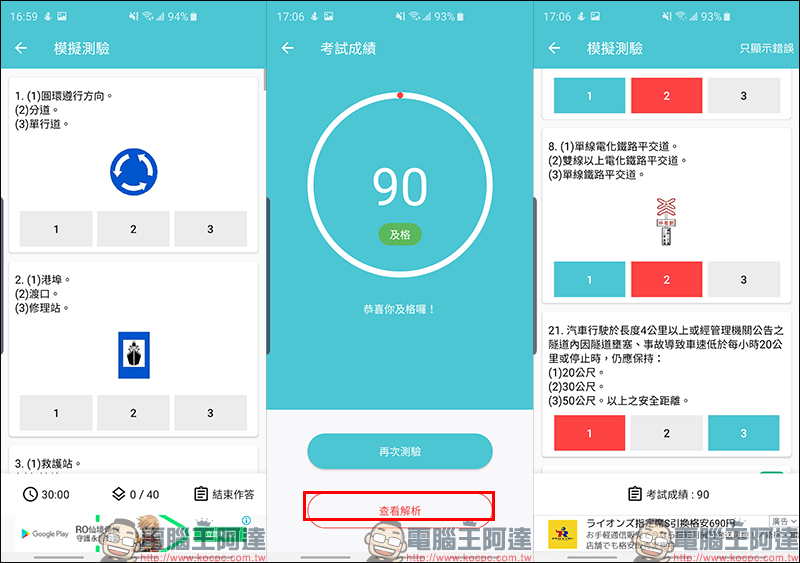Select answer 3 for ship sign question 2
Viewport: 800px width, 563px height.
click(x=210, y=412)
